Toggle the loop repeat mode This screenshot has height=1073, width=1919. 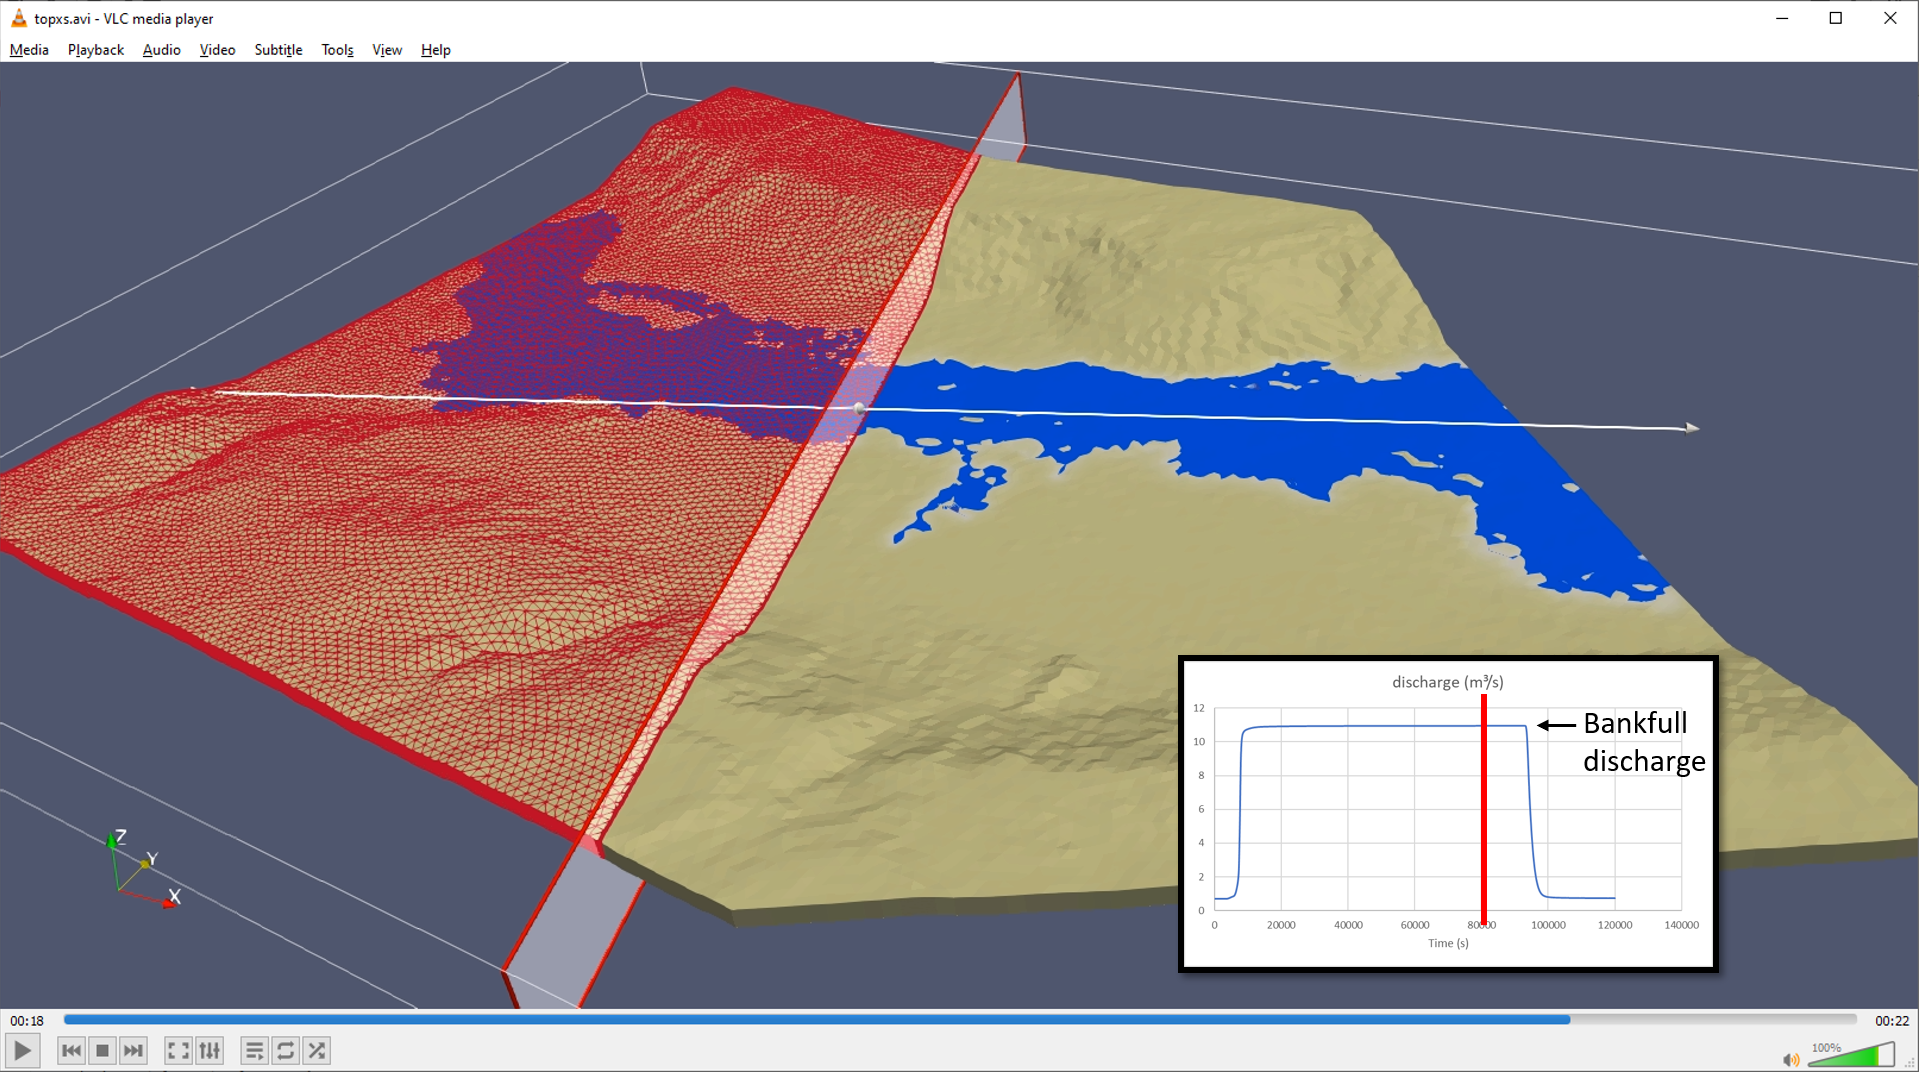coord(286,1050)
